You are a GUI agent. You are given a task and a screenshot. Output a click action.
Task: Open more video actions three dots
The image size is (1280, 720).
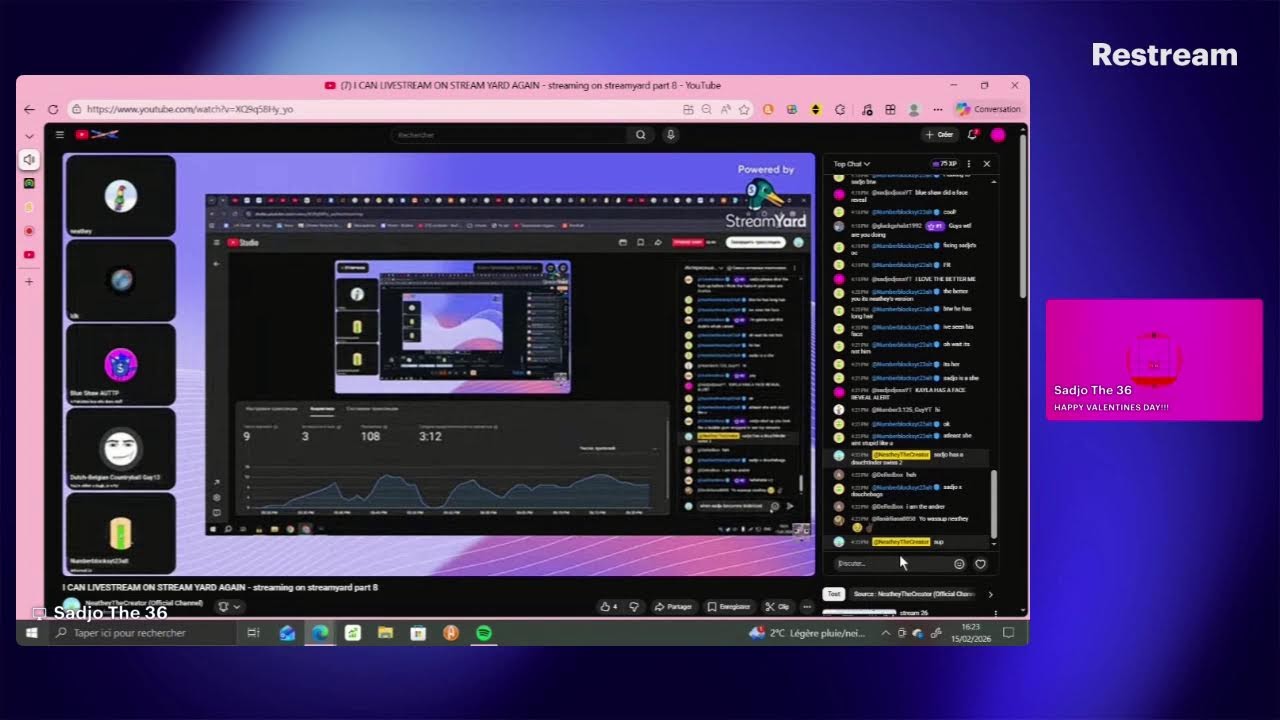pyautogui.click(x=807, y=606)
